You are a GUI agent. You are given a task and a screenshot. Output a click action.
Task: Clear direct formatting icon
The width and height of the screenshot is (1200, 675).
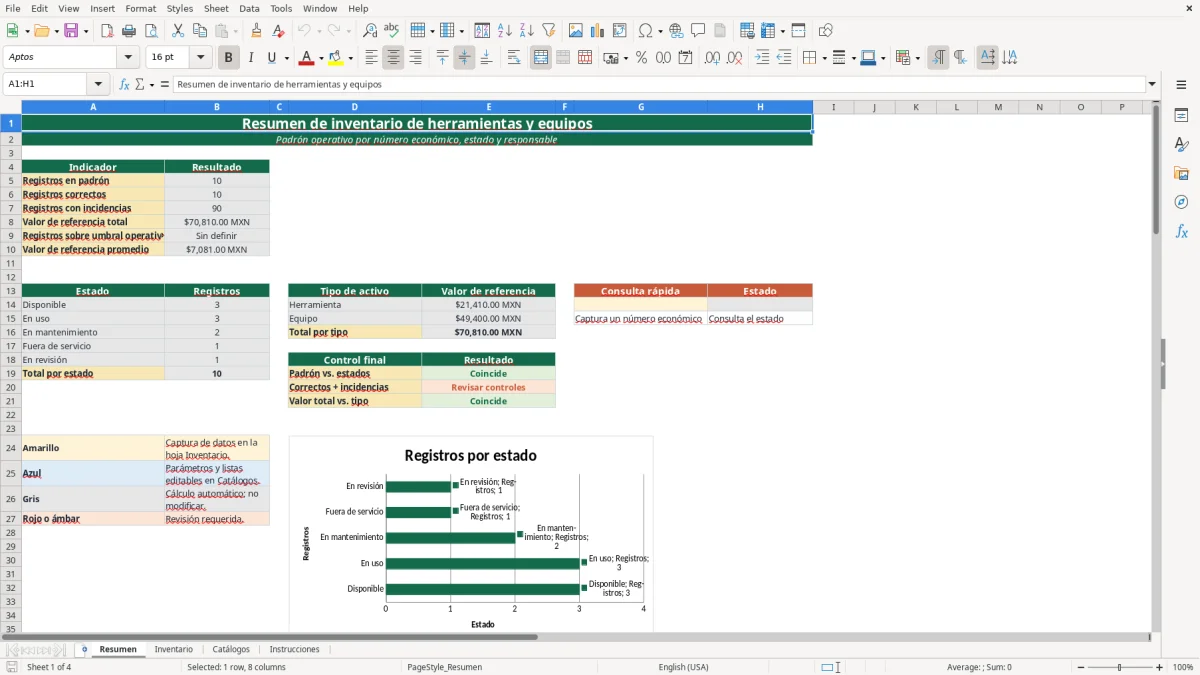pos(278,31)
